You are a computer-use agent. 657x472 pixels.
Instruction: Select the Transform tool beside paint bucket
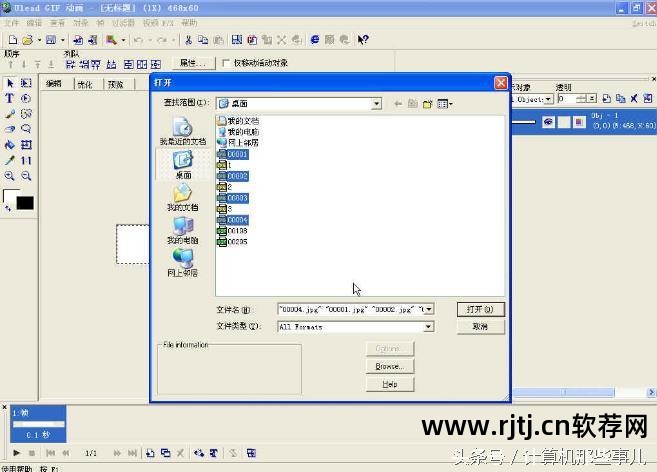(26, 145)
